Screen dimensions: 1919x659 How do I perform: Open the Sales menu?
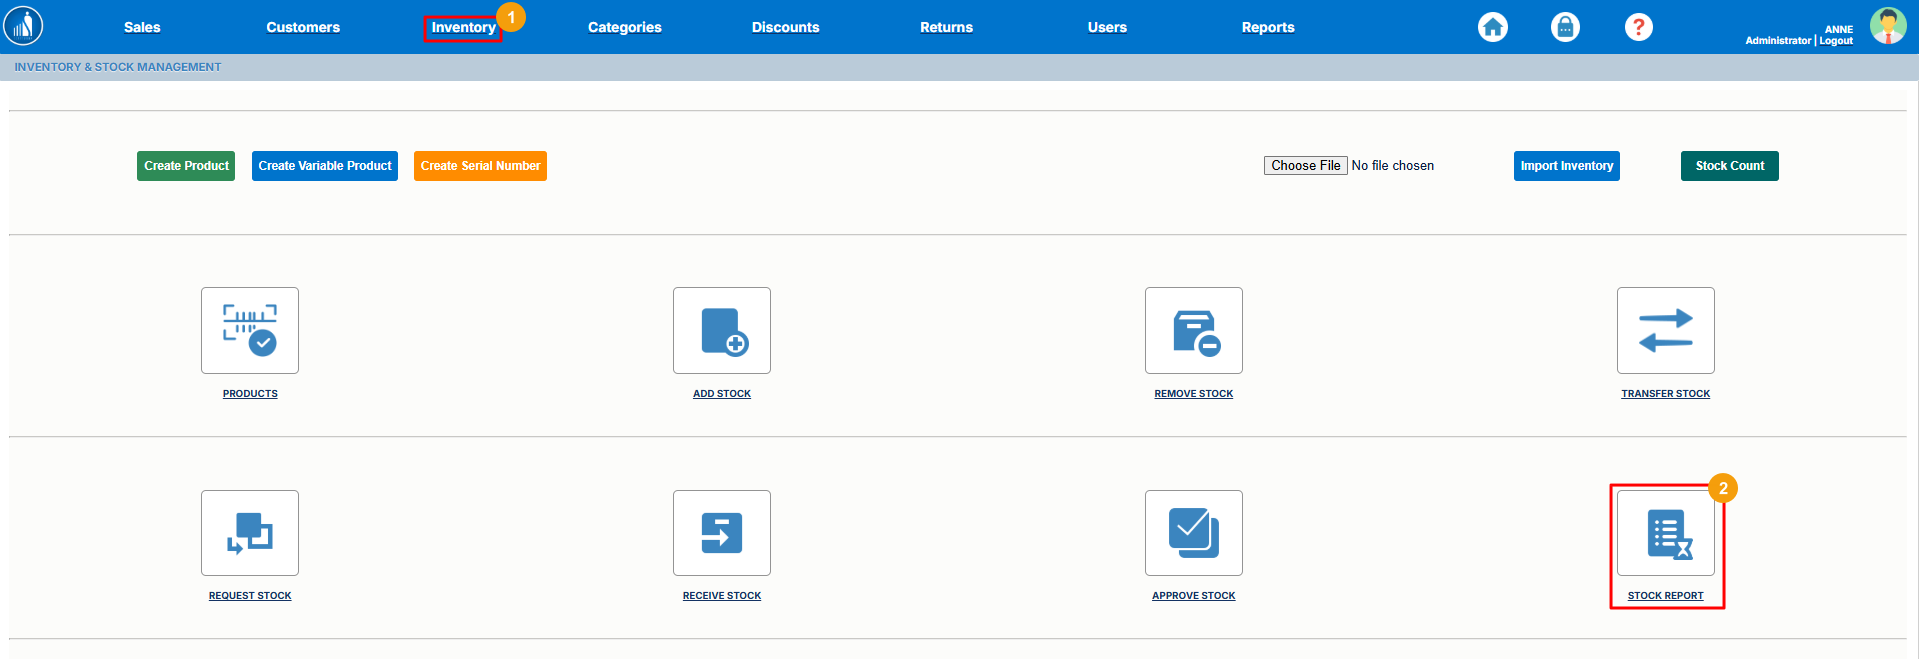142,27
